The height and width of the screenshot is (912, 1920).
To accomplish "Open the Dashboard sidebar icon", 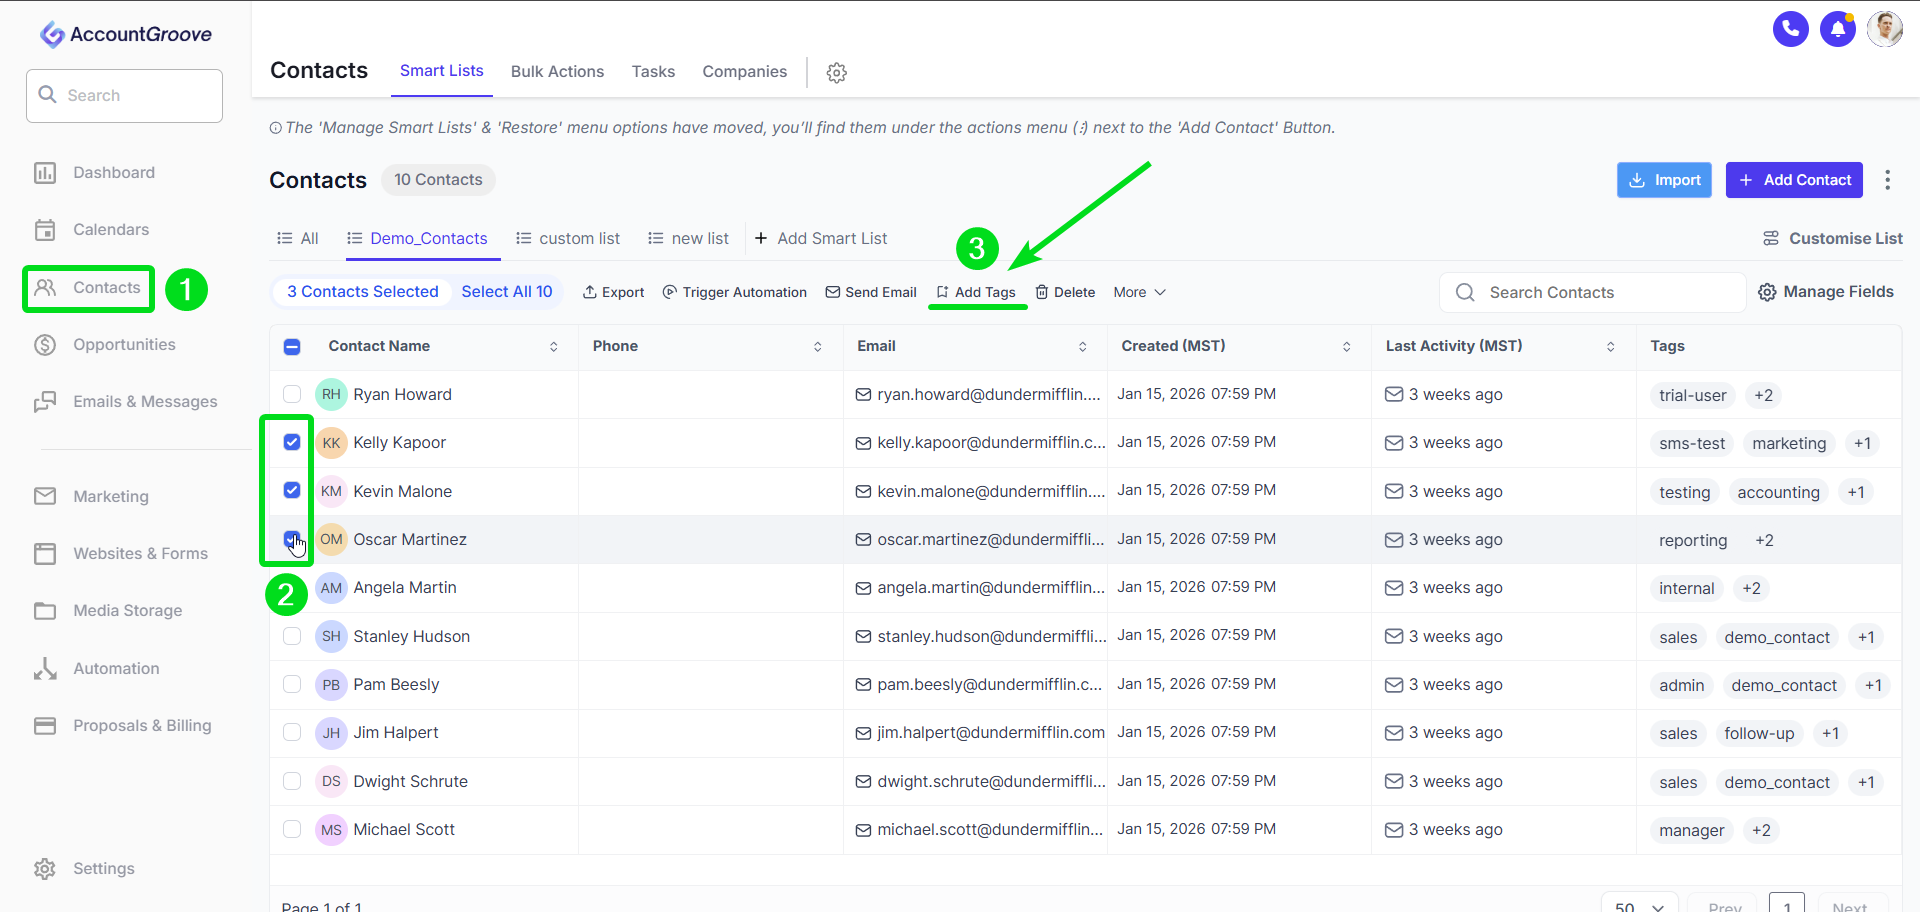I will [45, 173].
